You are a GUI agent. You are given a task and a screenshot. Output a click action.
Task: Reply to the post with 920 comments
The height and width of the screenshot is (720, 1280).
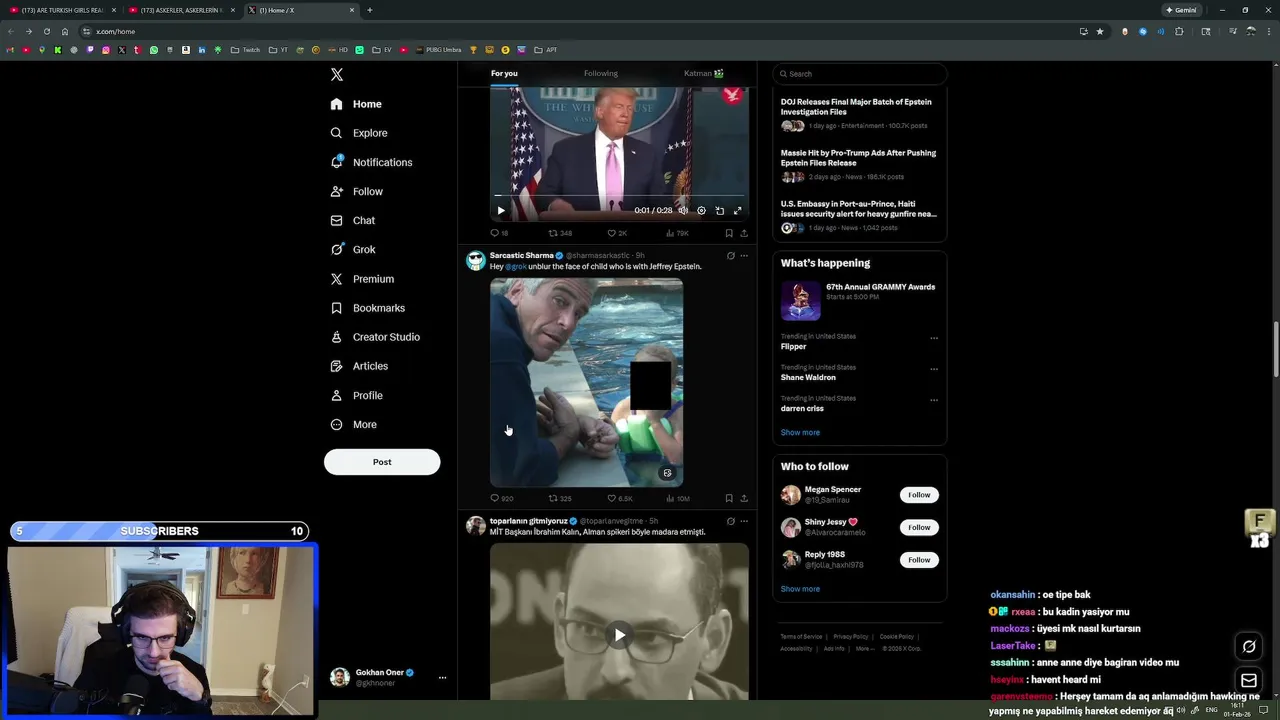(x=501, y=498)
